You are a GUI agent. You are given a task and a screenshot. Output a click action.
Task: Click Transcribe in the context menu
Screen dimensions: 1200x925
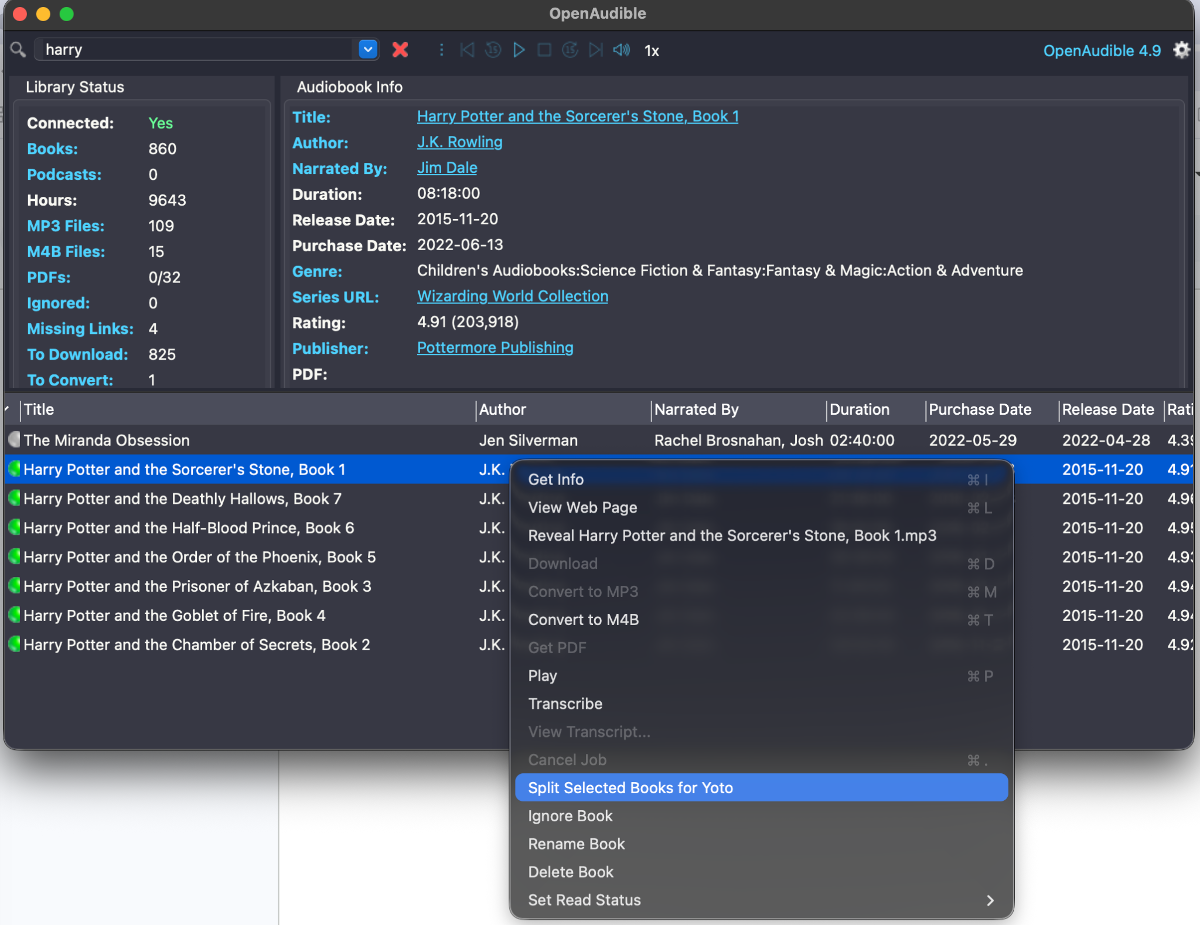(761, 704)
